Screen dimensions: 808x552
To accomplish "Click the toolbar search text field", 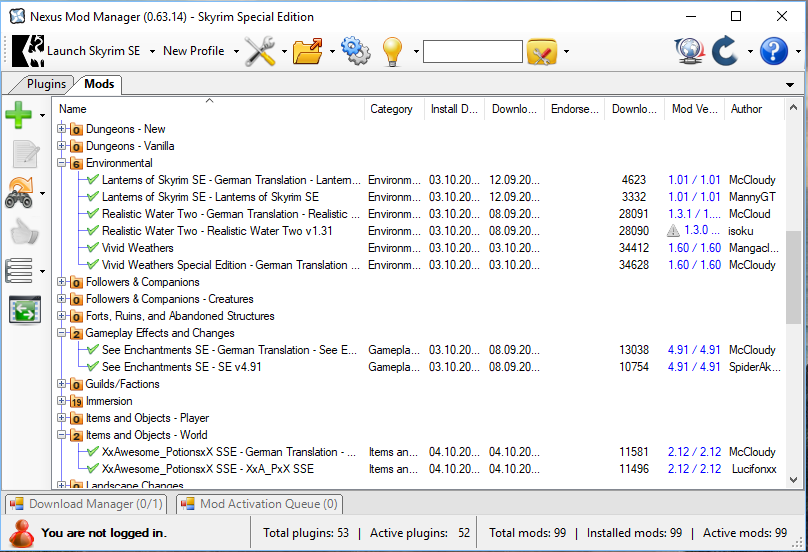I will coord(472,51).
